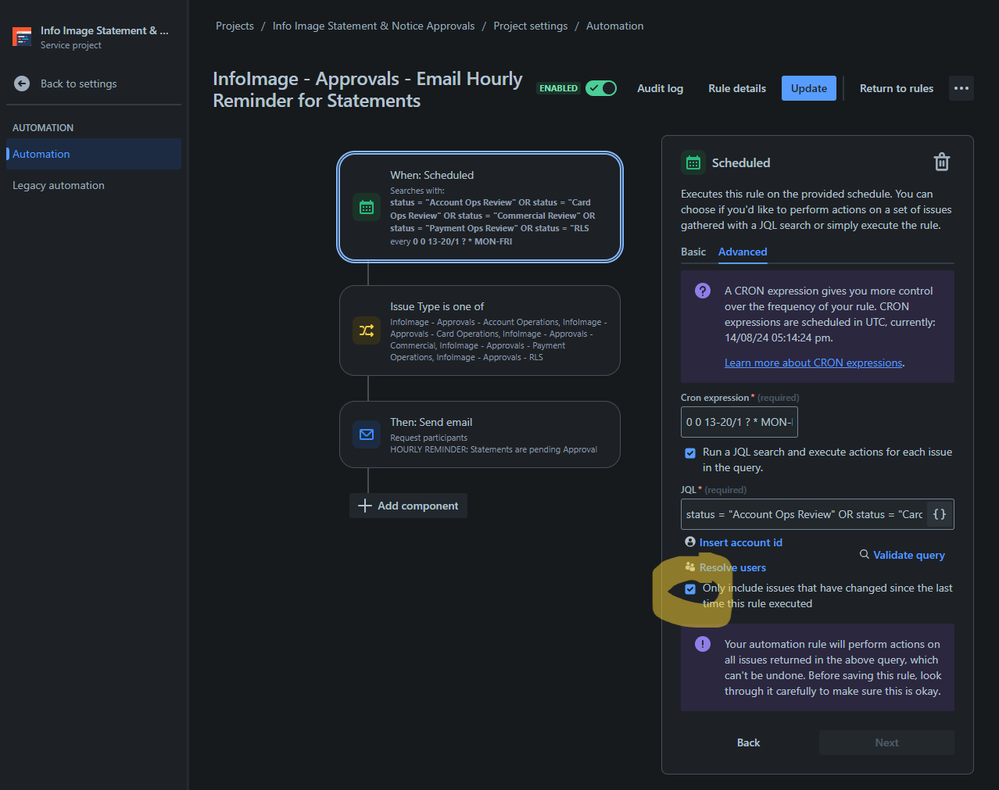Click the Insert account id link
The image size is (999, 790).
click(740, 542)
